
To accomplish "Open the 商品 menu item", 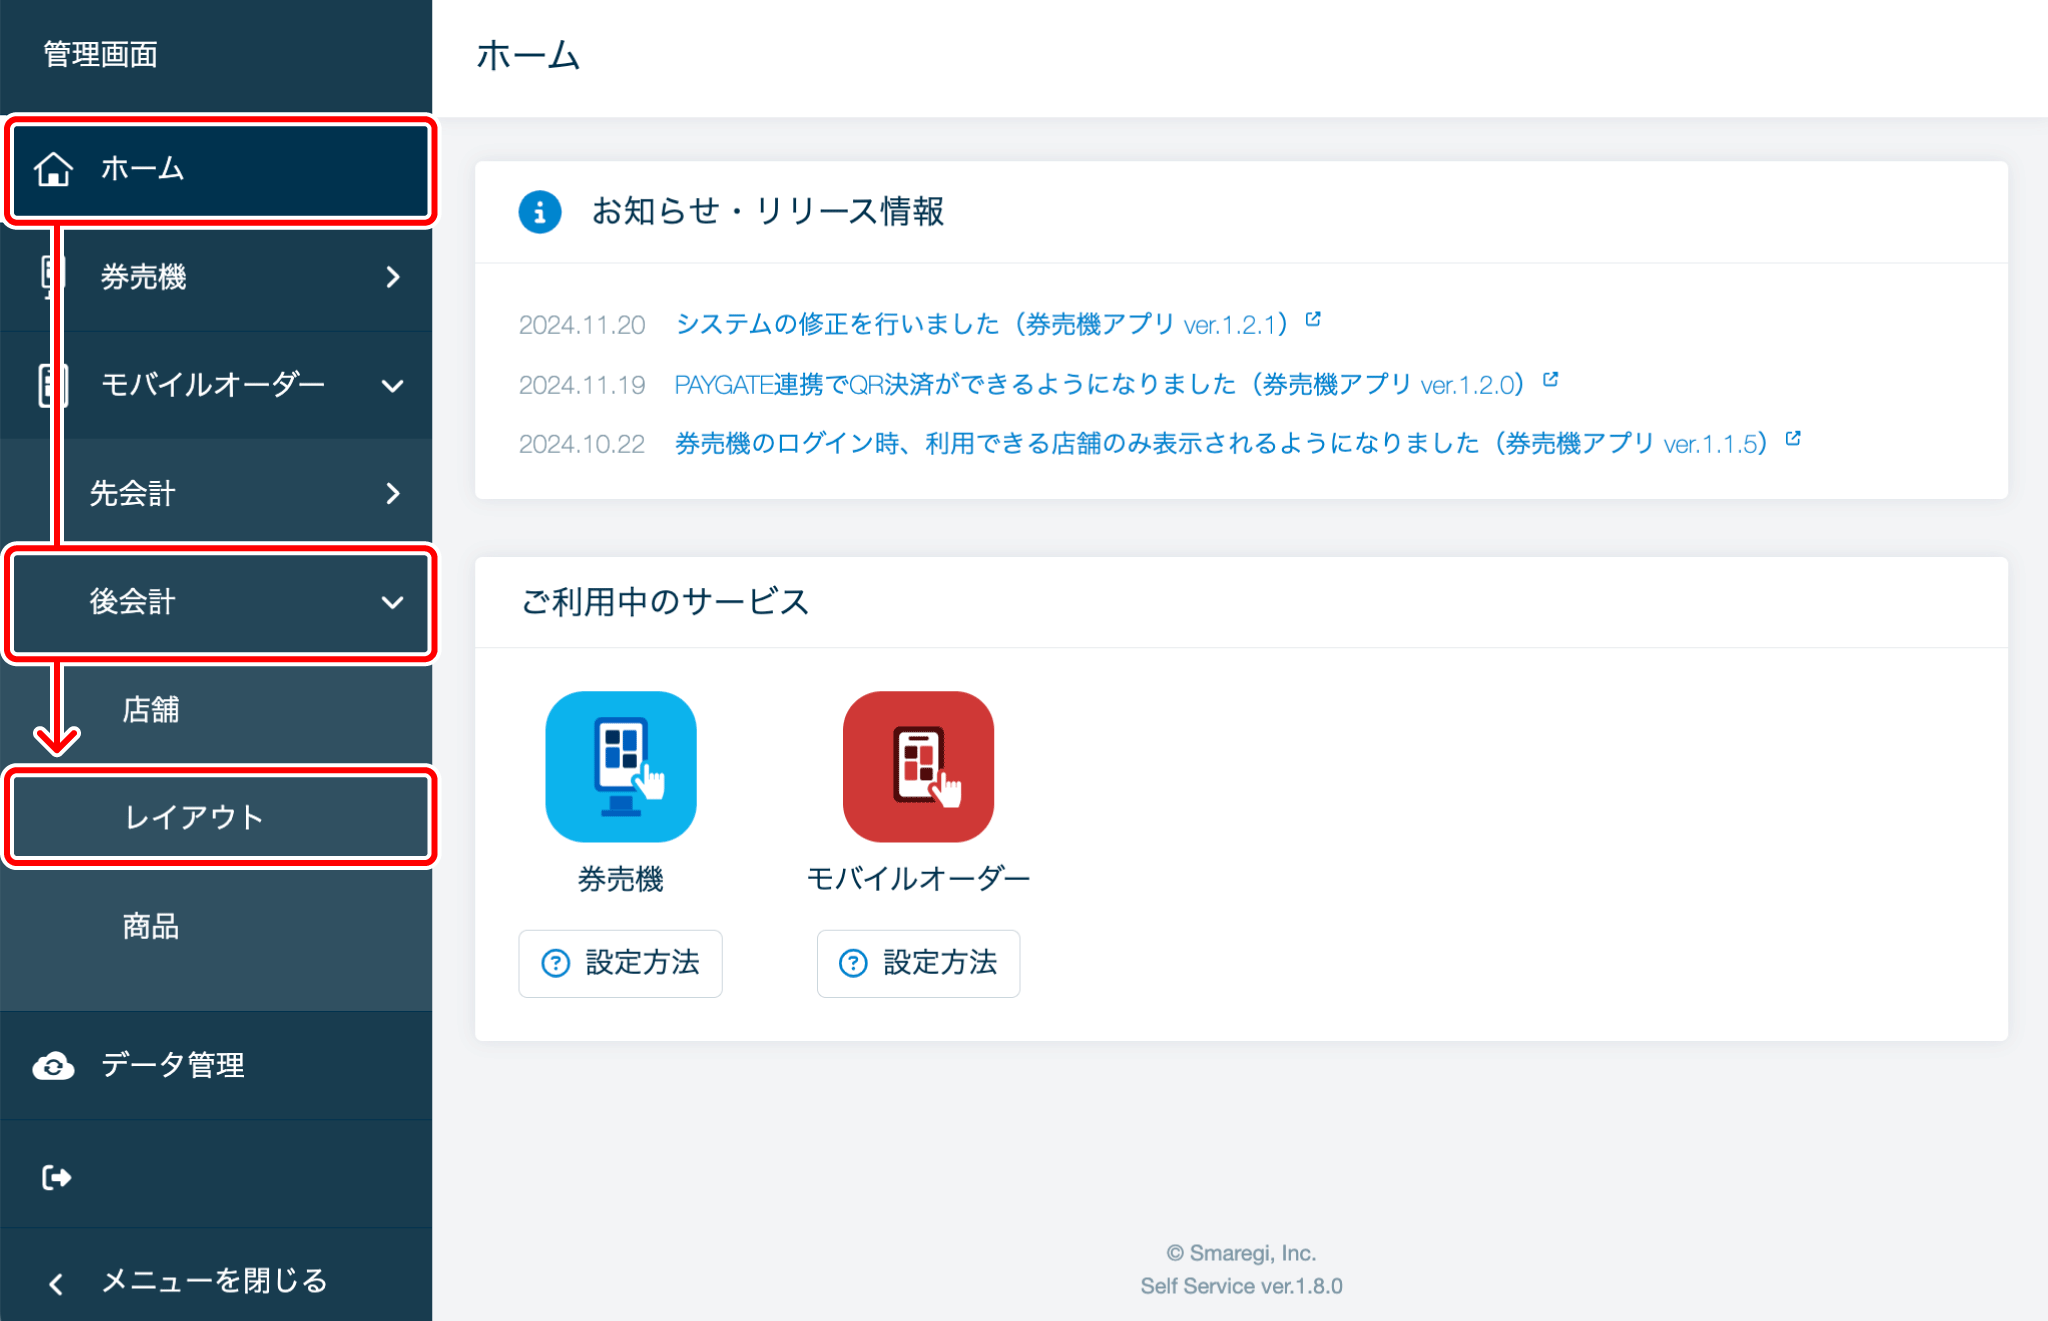I will pyautogui.click(x=151, y=926).
